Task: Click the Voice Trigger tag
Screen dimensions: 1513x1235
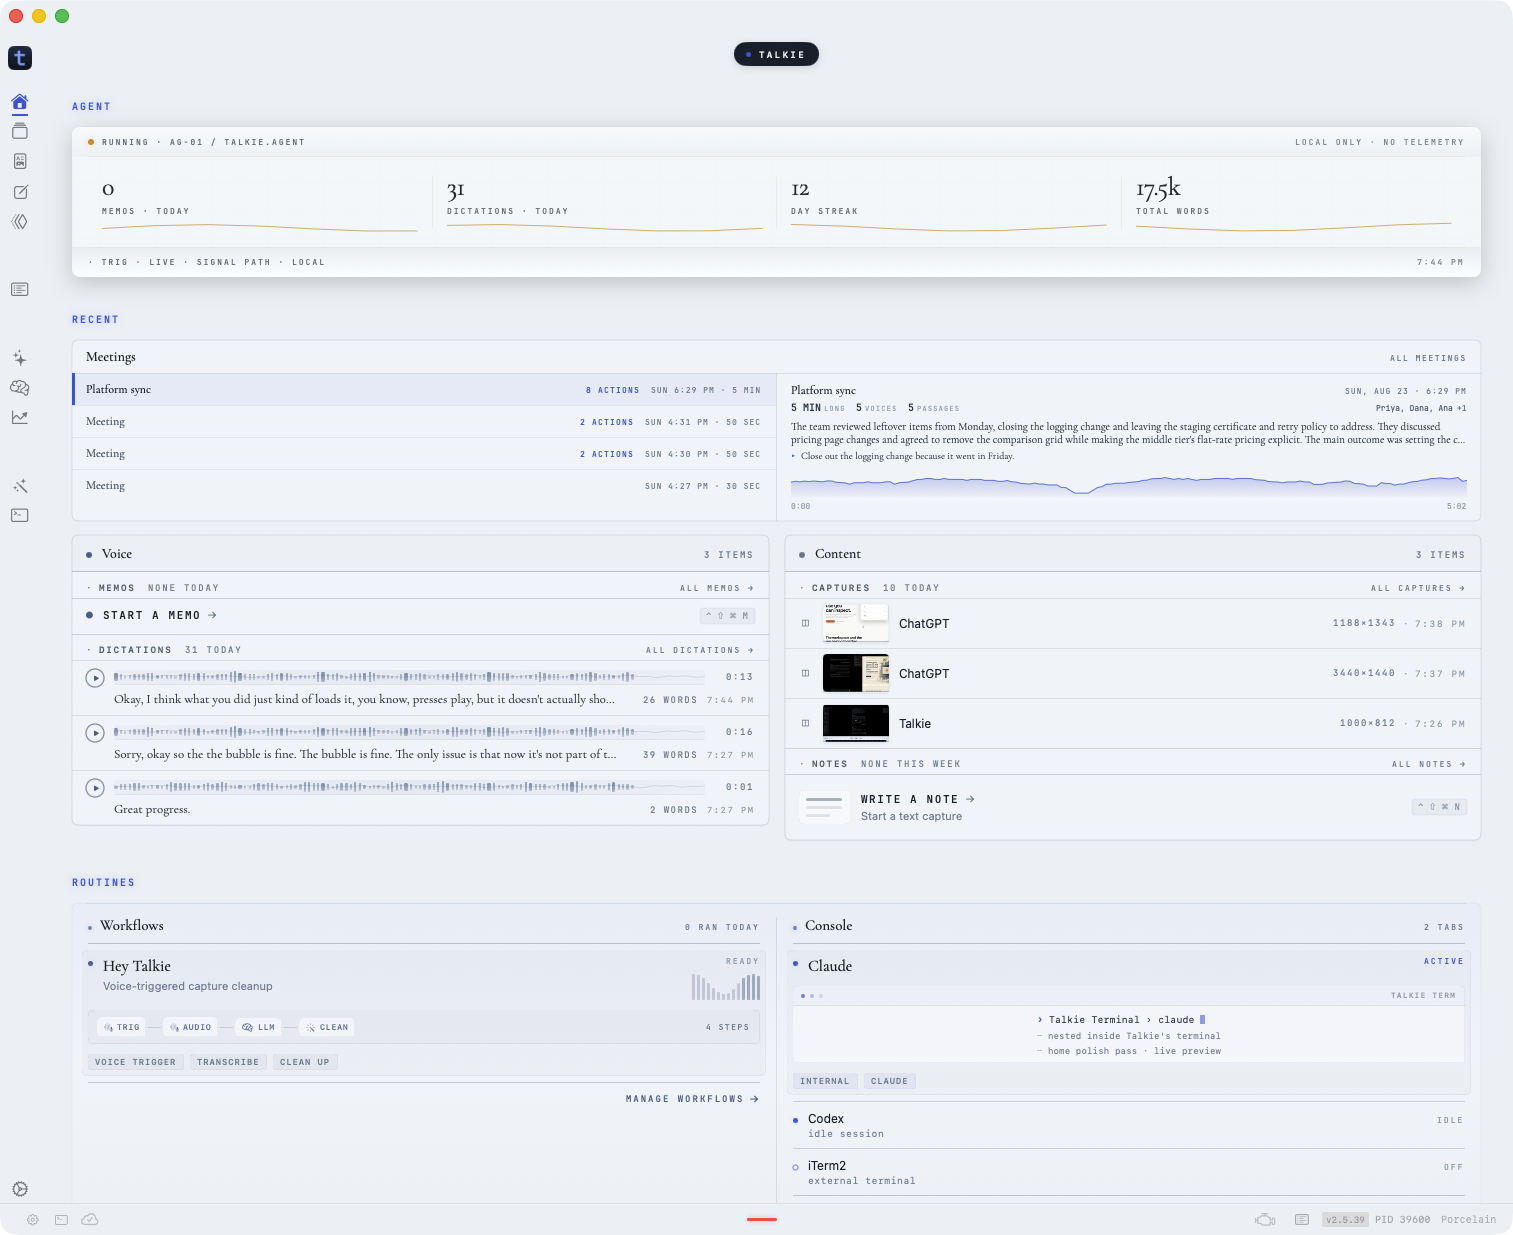Action: click(x=135, y=1062)
